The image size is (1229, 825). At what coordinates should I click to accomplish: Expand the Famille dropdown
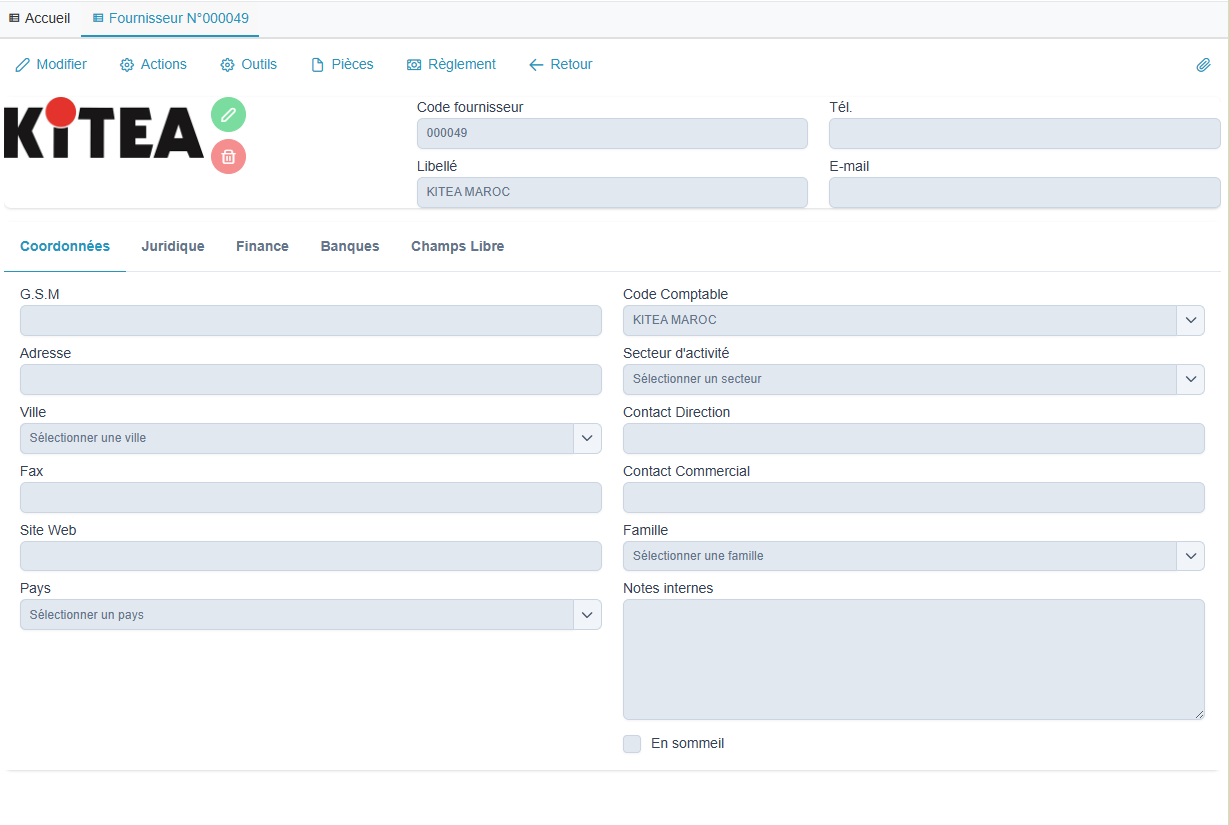tap(1190, 556)
